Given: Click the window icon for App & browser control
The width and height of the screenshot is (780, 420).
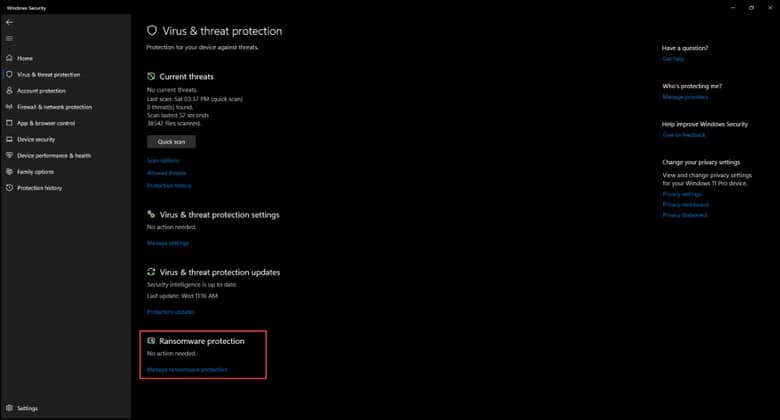Looking at the screenshot, I should point(9,123).
